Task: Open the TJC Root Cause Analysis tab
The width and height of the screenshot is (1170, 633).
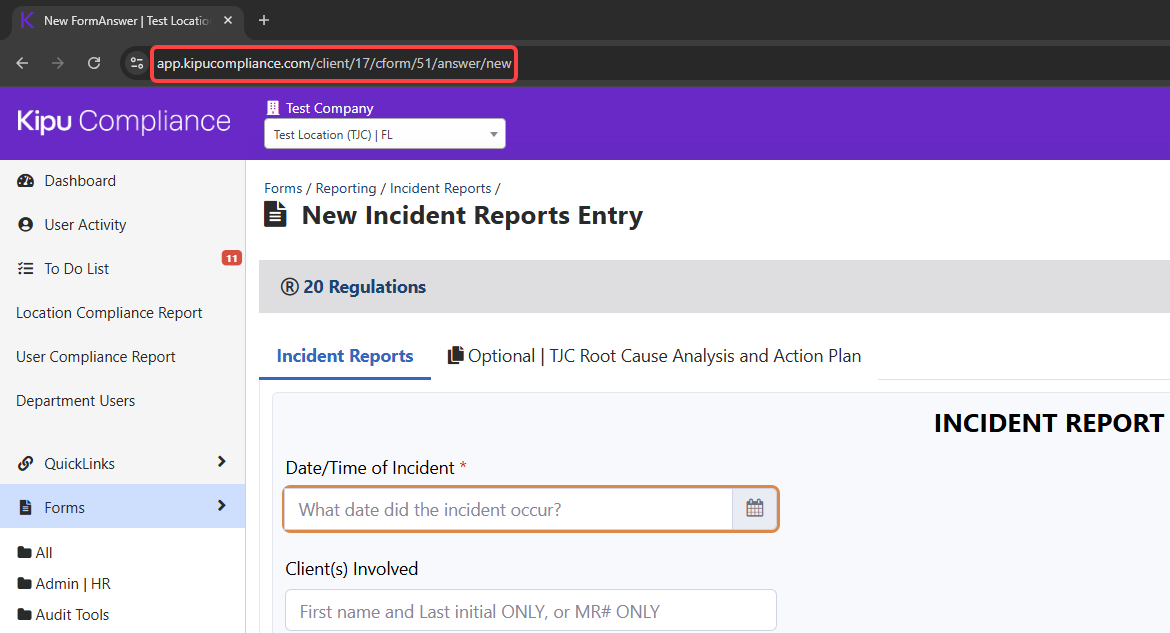Action: point(655,356)
